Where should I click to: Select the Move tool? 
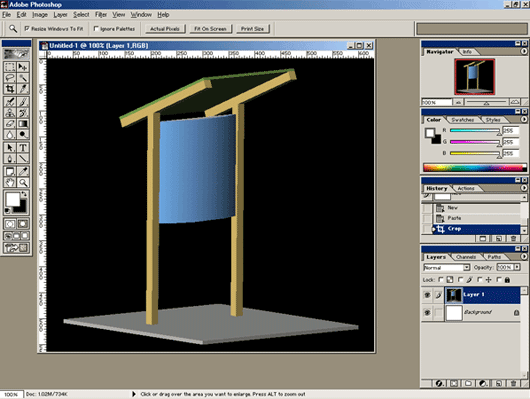(x=23, y=67)
